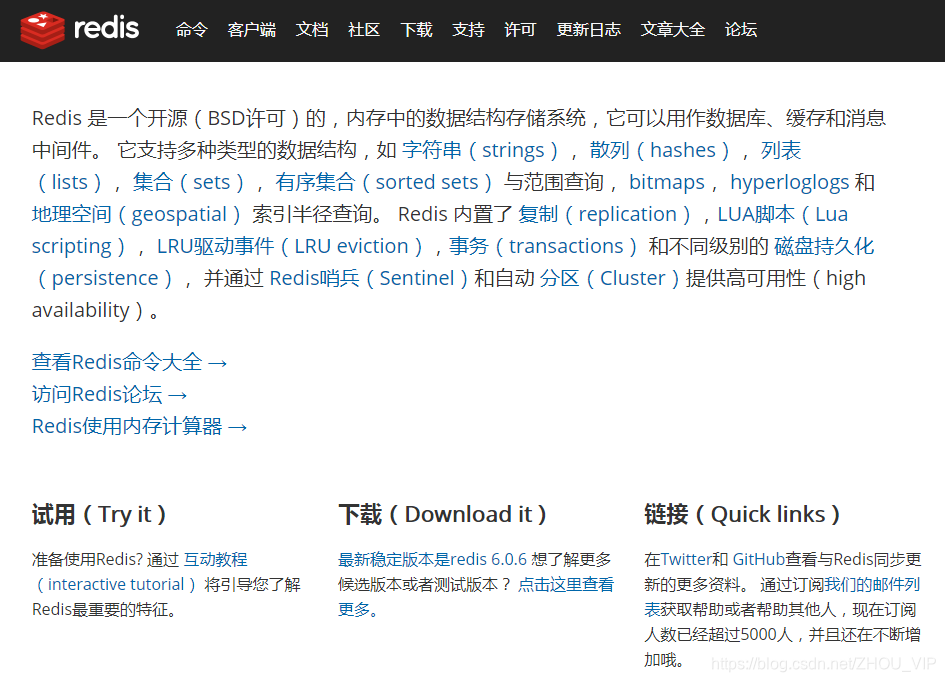Open the 地理空间（geospatial）link

(x=136, y=214)
